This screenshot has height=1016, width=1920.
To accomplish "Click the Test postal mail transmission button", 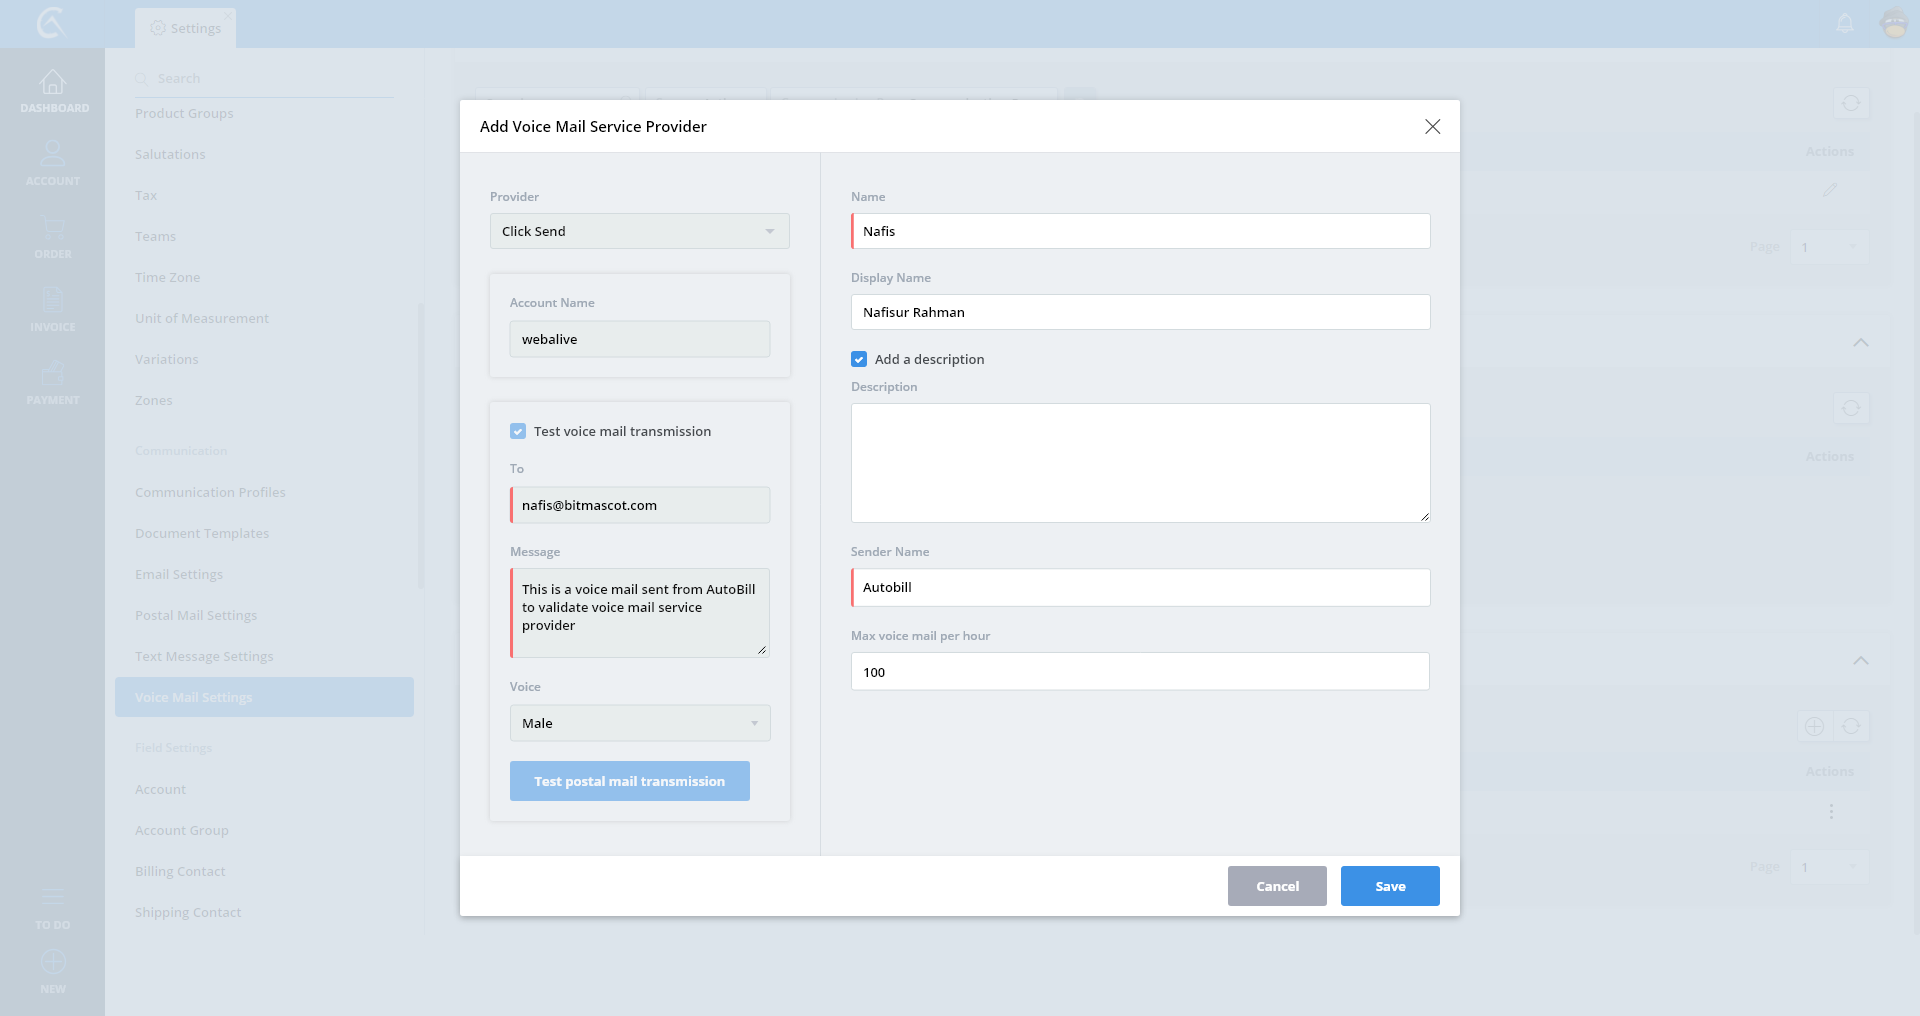I will [629, 781].
